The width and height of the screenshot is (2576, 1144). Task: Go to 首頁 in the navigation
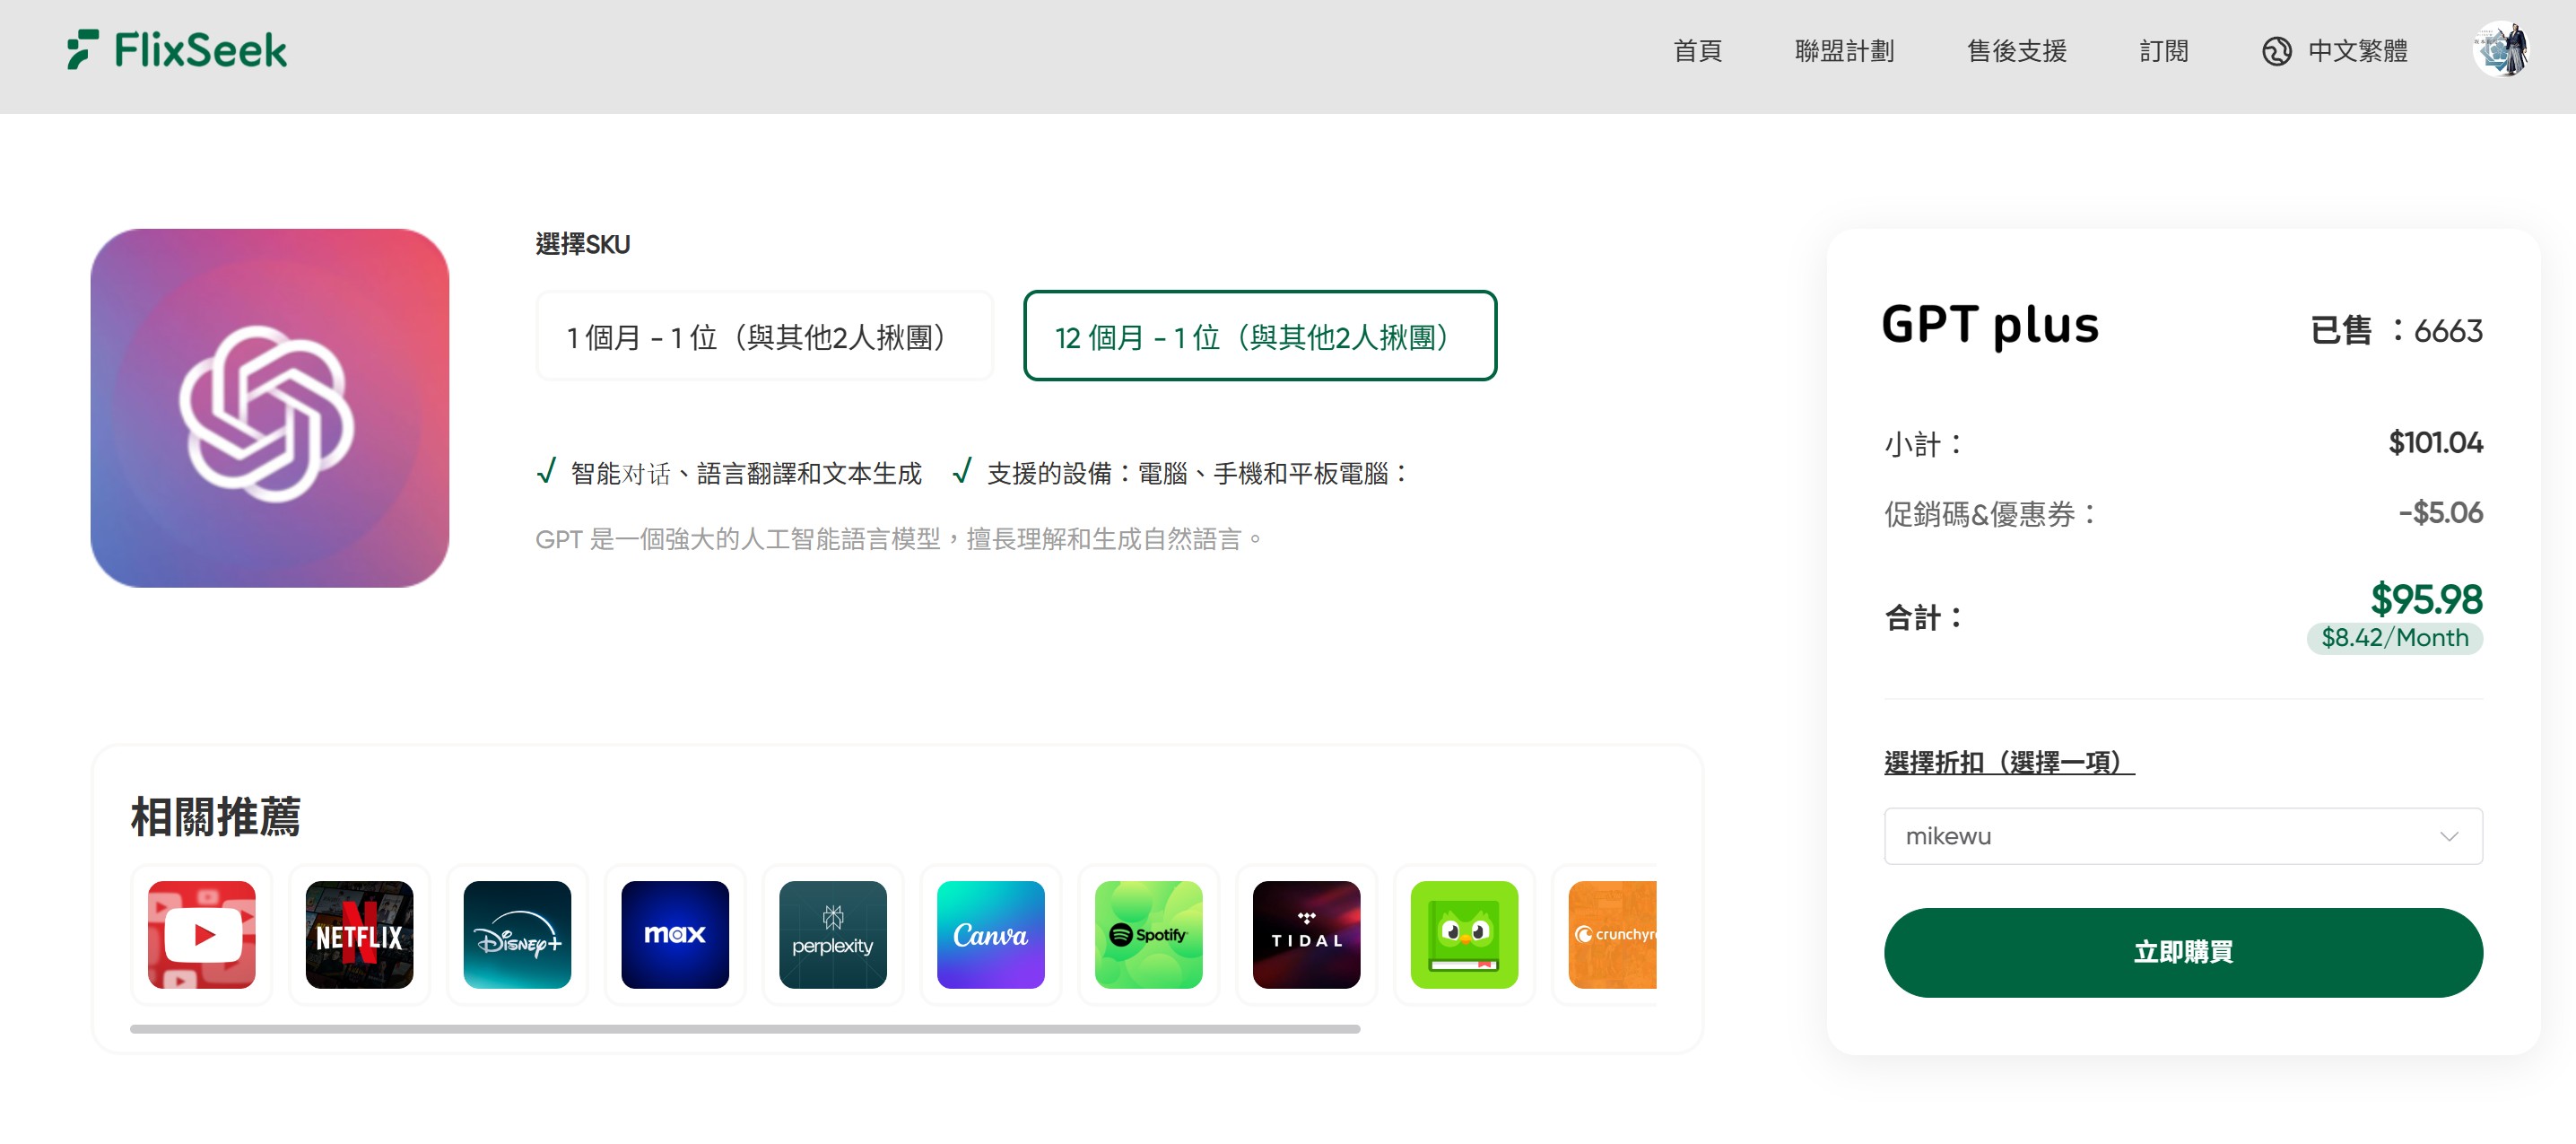1697,50
